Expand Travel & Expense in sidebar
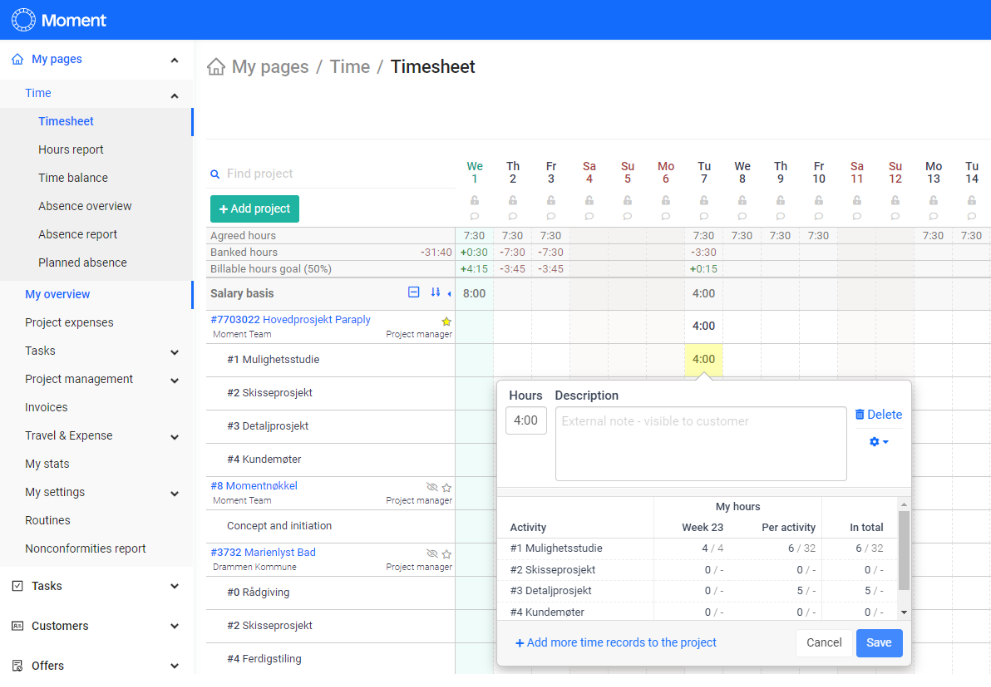Image resolution: width=991 pixels, height=687 pixels. coord(175,436)
